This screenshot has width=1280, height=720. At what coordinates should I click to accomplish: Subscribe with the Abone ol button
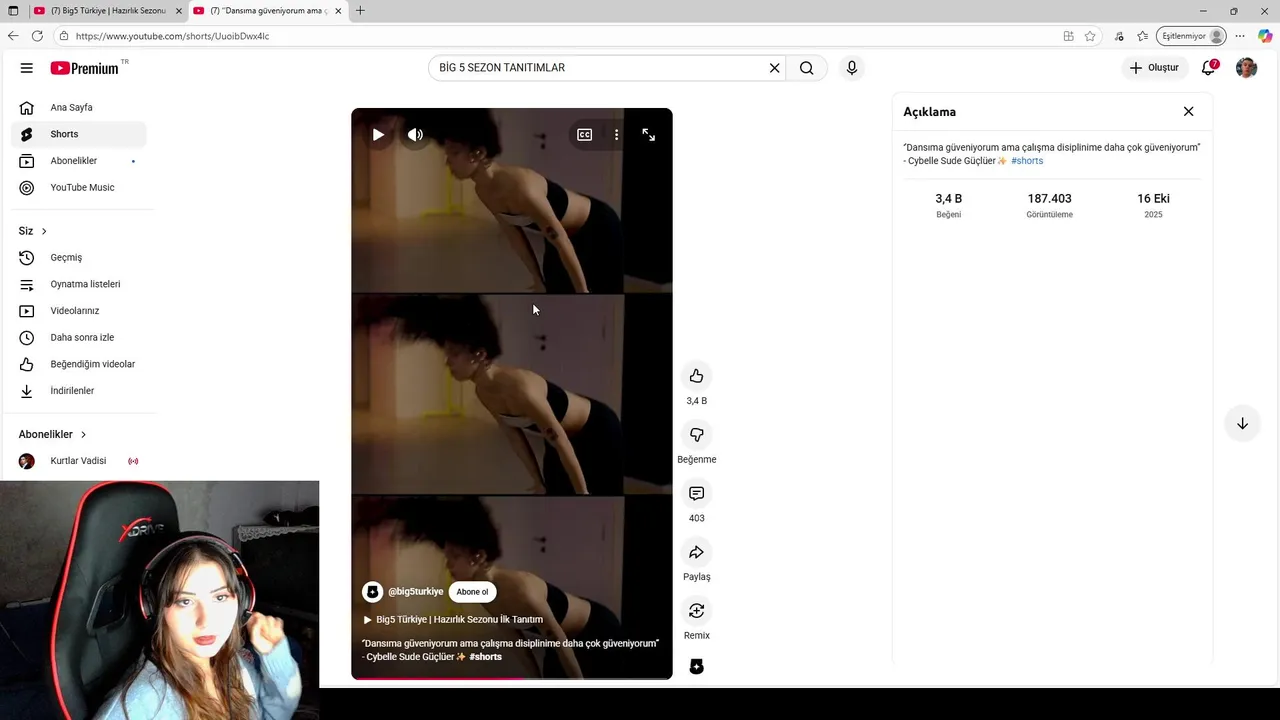[473, 592]
